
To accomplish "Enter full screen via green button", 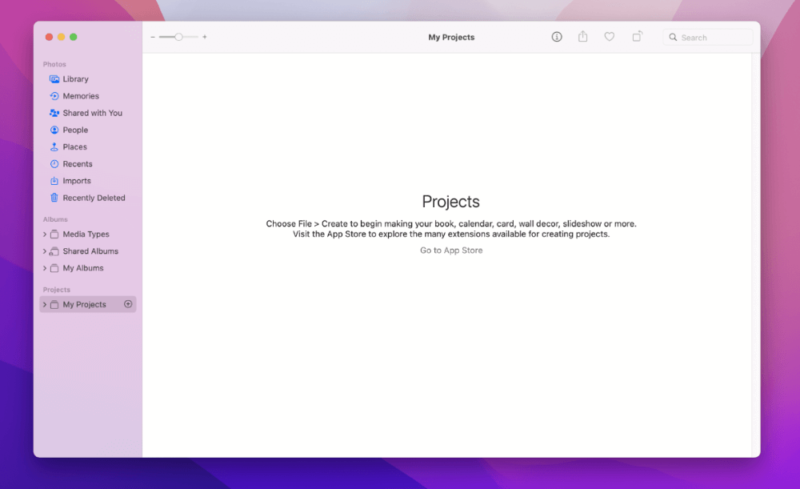I will tap(73, 37).
